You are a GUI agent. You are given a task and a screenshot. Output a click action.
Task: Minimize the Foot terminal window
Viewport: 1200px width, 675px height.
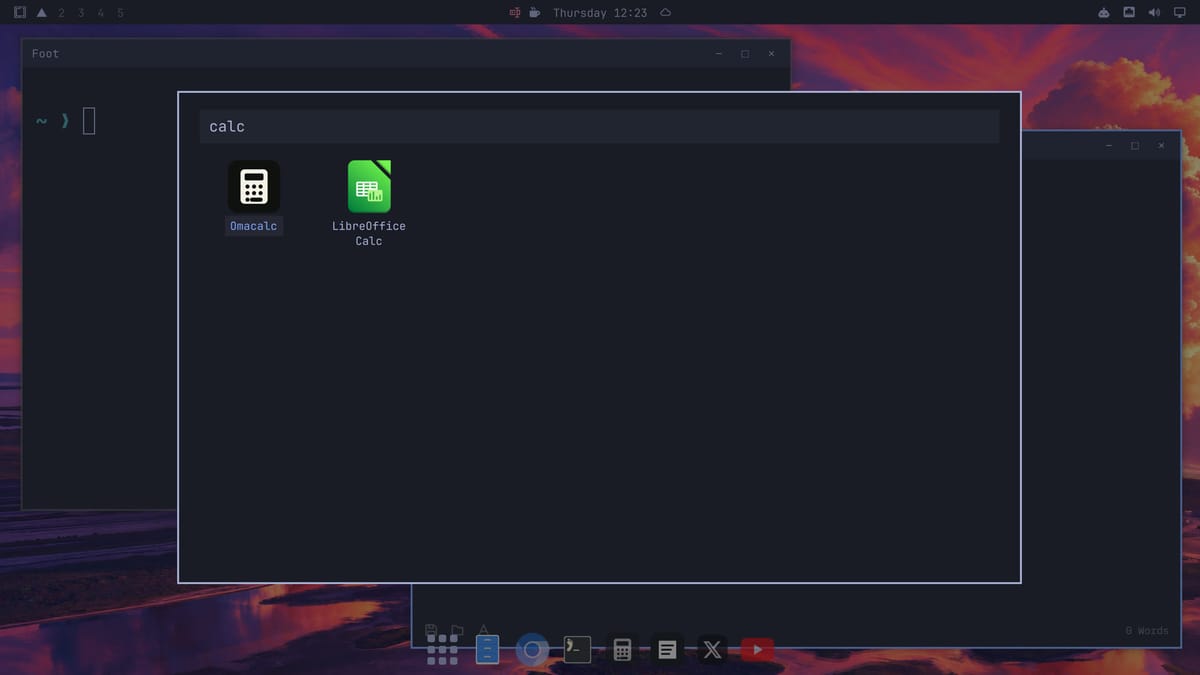click(x=719, y=54)
